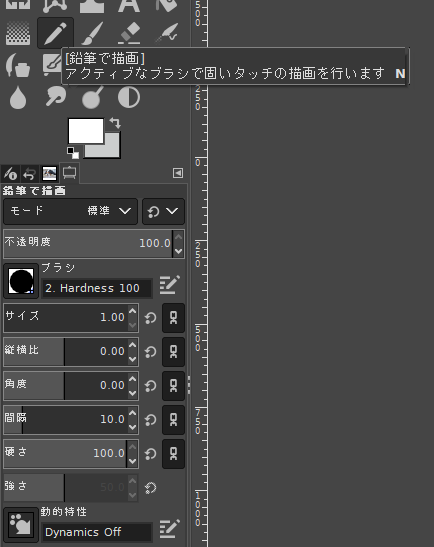The height and width of the screenshot is (547, 434).
Task: Edit the Hardness 100 brush
Action: 170,284
